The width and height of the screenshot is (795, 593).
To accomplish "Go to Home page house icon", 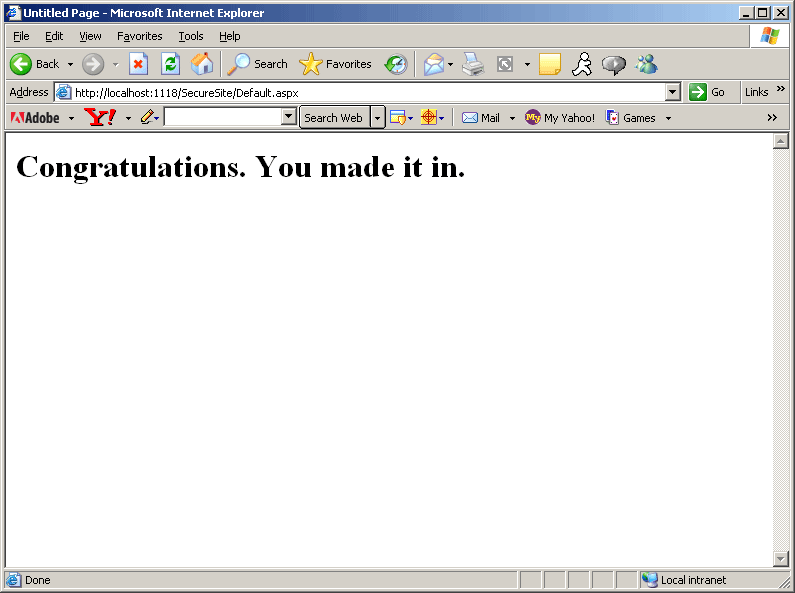I will click(202, 64).
